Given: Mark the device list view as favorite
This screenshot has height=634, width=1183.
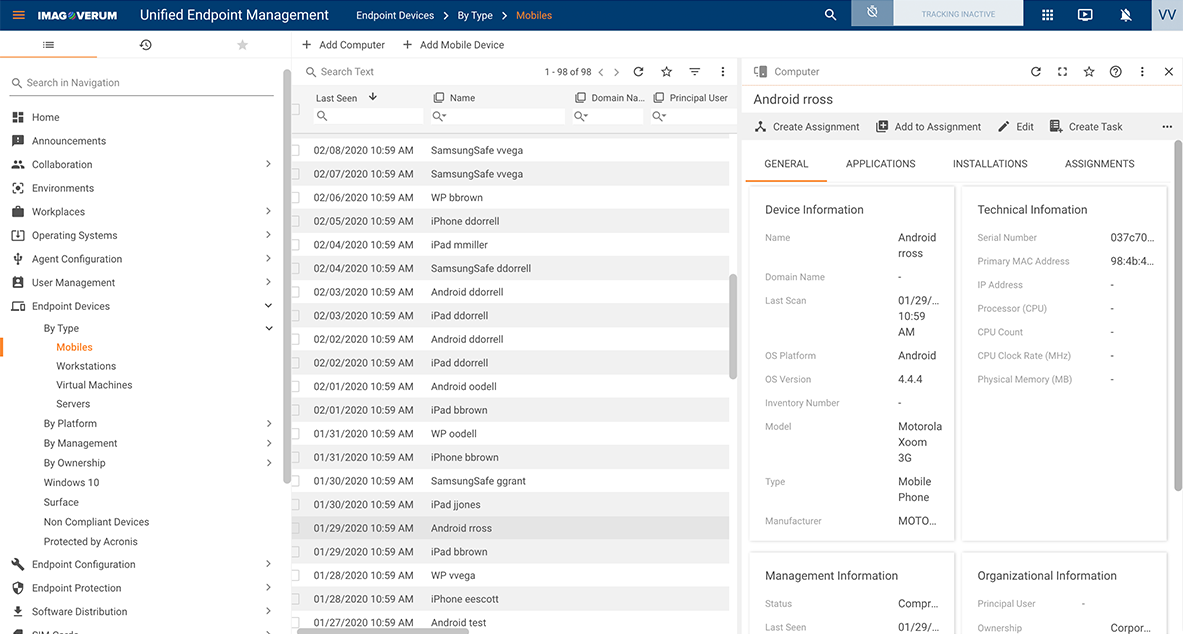Looking at the screenshot, I should coord(666,71).
